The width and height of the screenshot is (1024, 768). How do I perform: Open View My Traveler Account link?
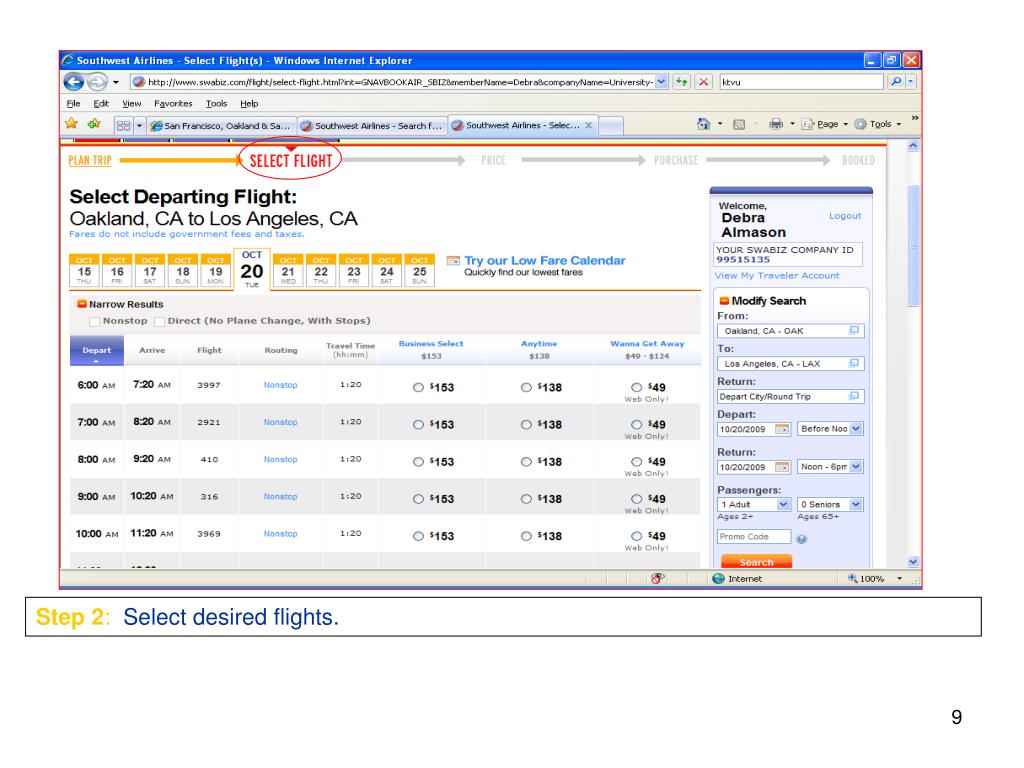777,276
